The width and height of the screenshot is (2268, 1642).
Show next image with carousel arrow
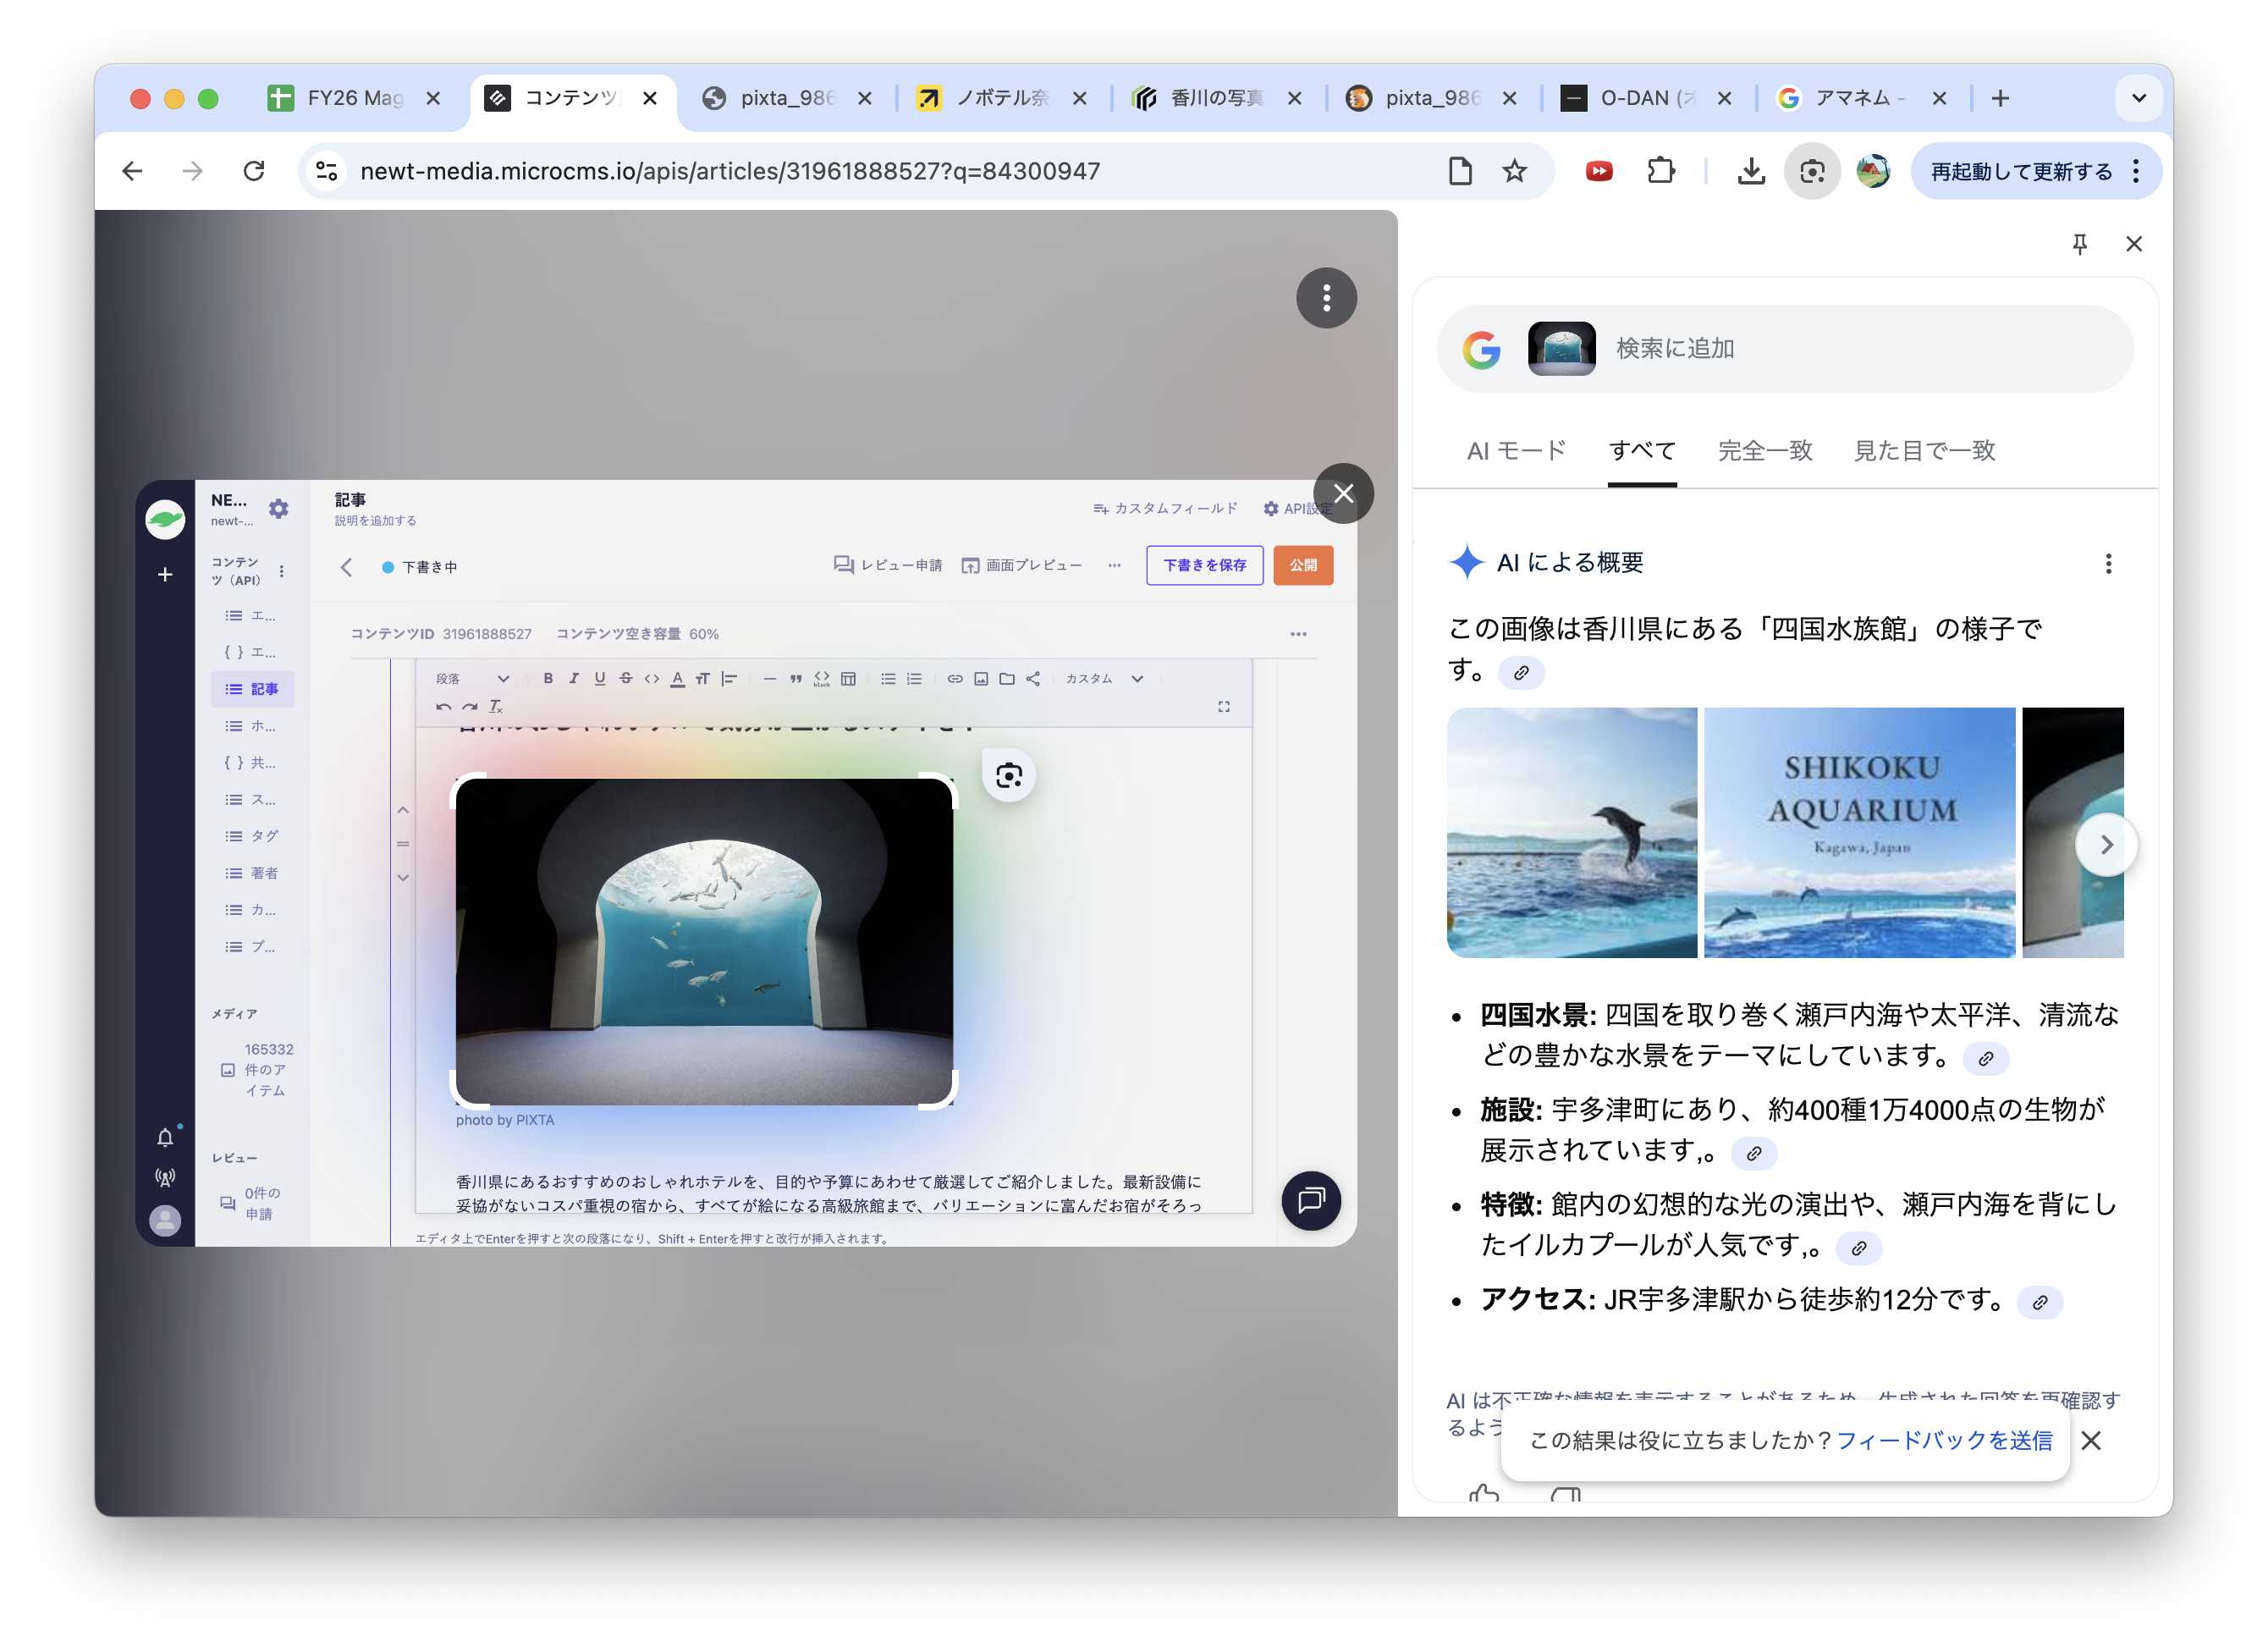pyautogui.click(x=2106, y=845)
